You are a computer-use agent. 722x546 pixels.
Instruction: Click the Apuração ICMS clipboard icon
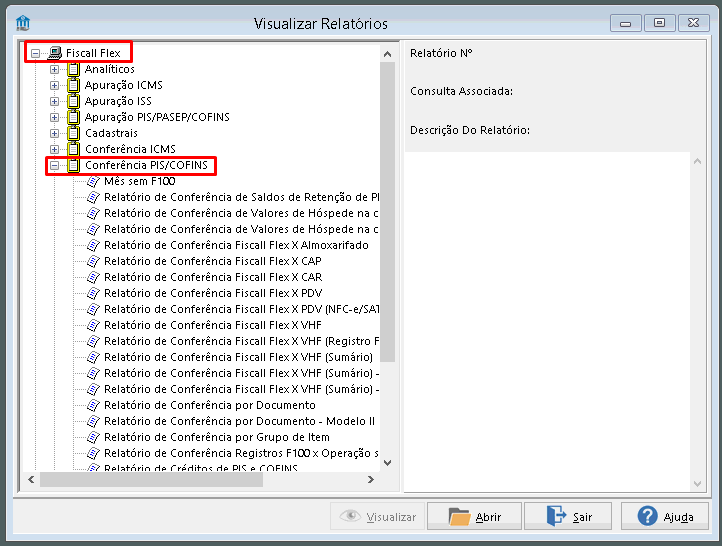click(x=73, y=85)
